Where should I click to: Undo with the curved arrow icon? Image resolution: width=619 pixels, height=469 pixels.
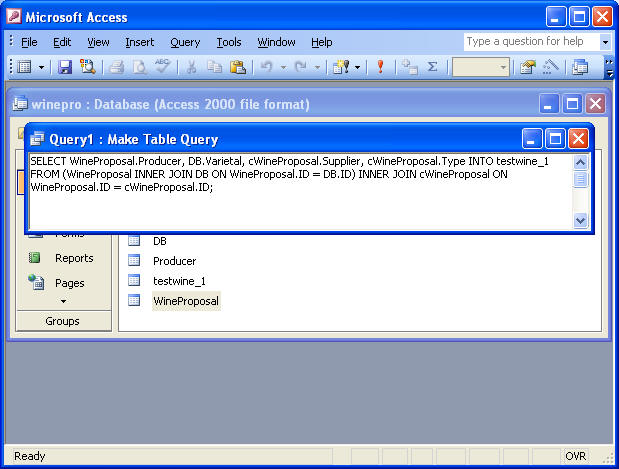click(x=266, y=67)
